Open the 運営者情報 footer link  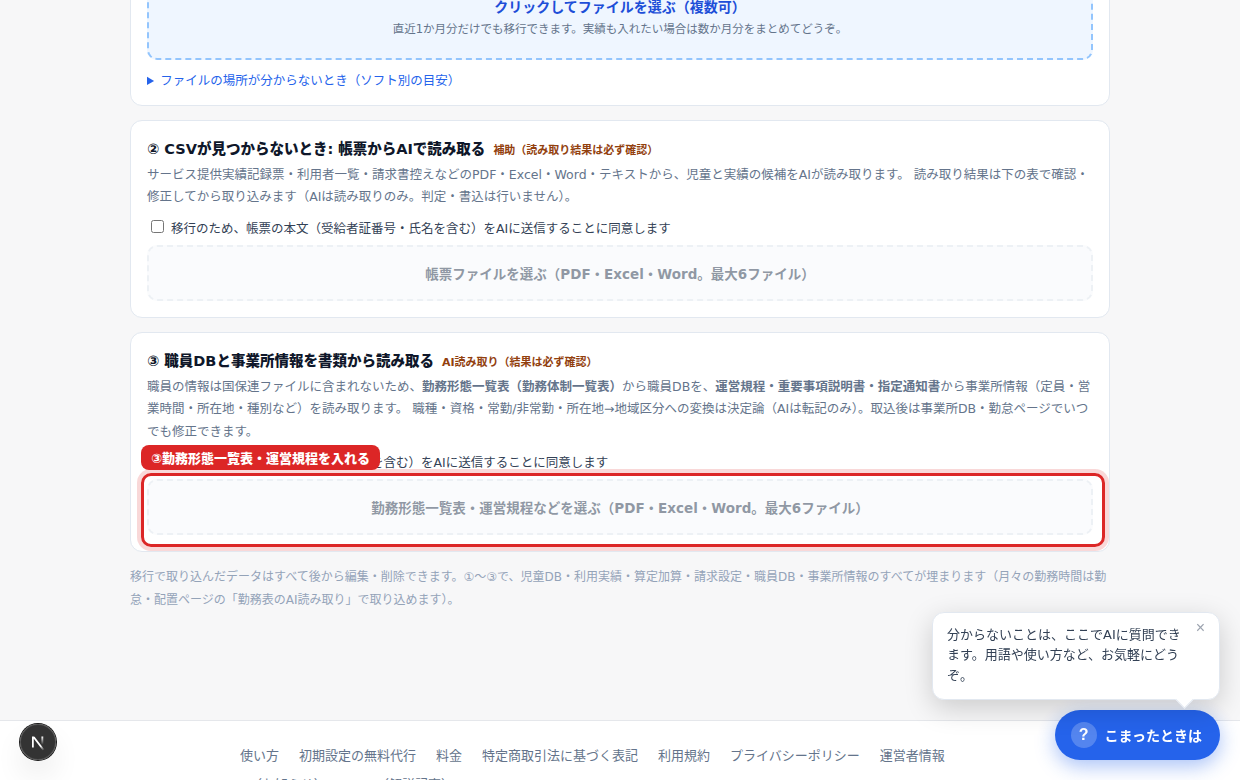pos(912,756)
